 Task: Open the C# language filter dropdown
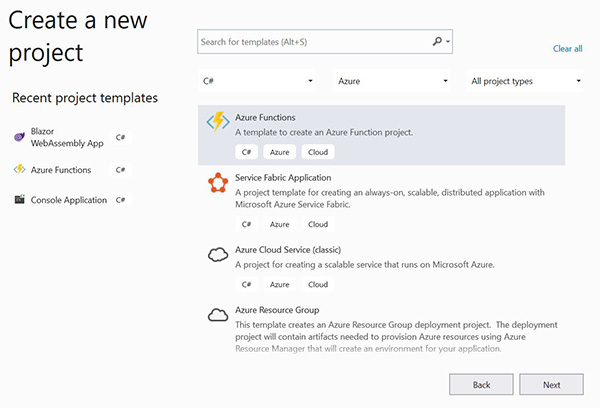point(256,81)
